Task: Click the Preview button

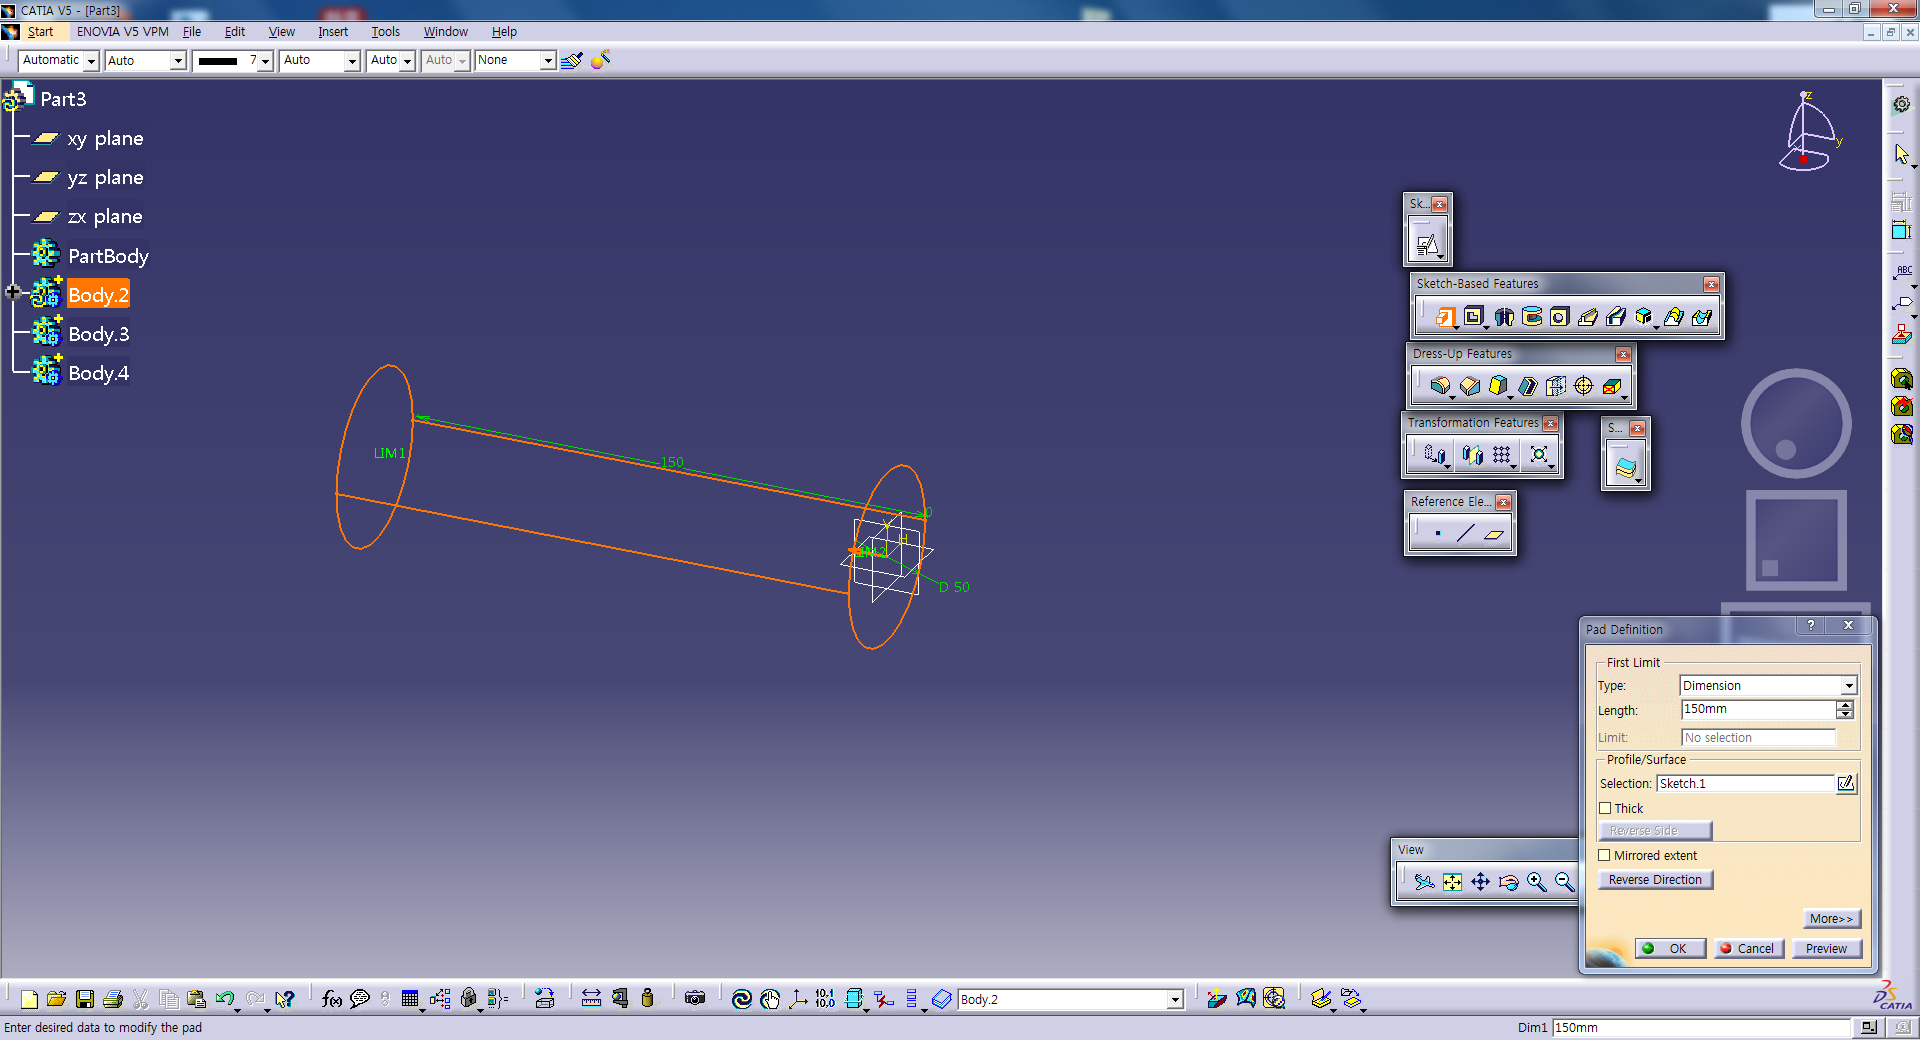Action: click(1826, 948)
